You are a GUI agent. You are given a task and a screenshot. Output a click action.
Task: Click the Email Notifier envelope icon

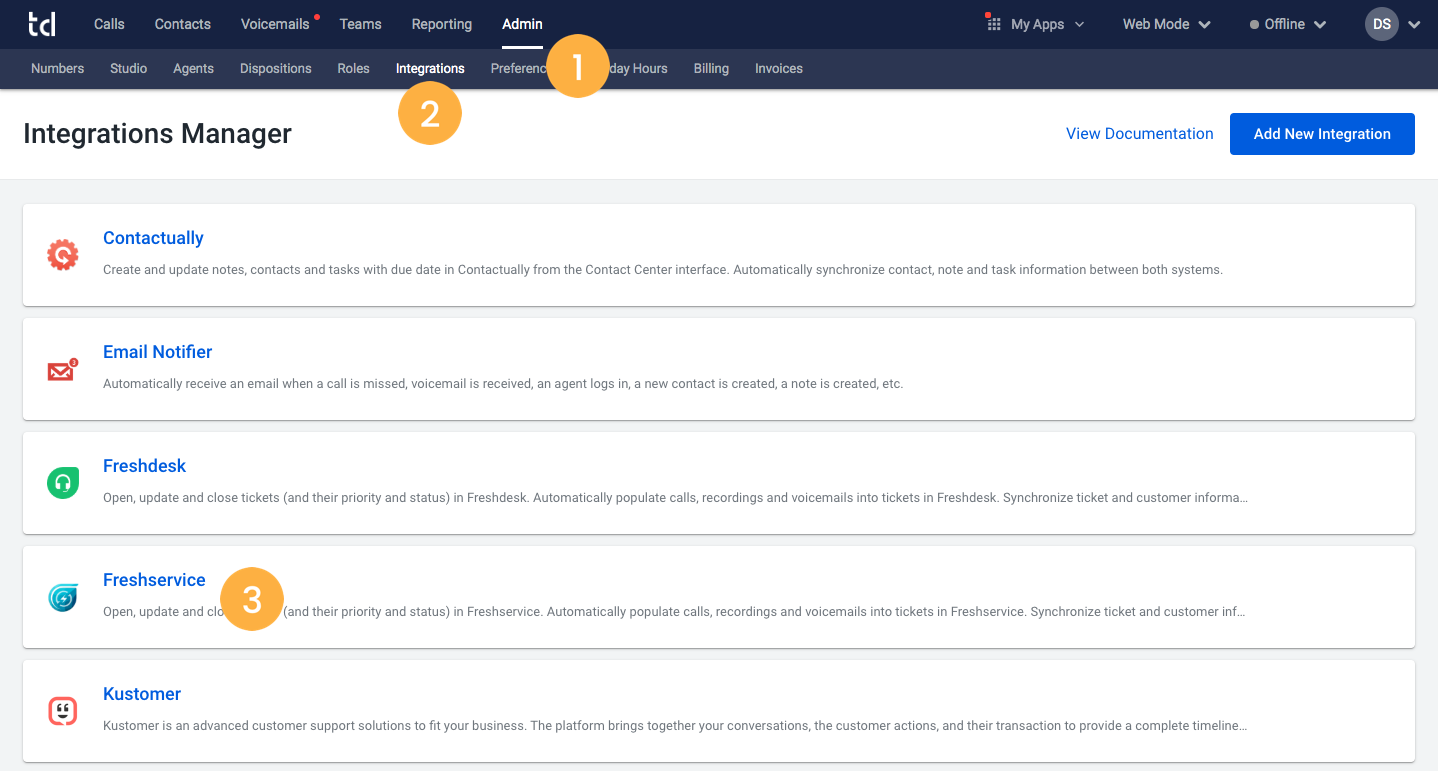63,370
